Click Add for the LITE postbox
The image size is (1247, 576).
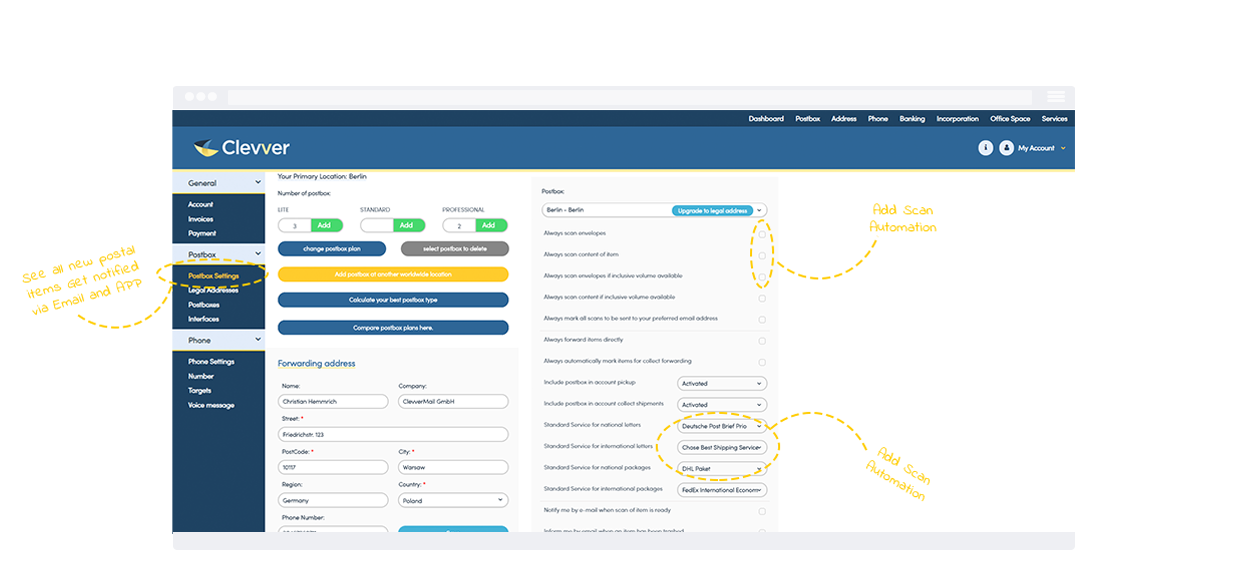[327, 226]
